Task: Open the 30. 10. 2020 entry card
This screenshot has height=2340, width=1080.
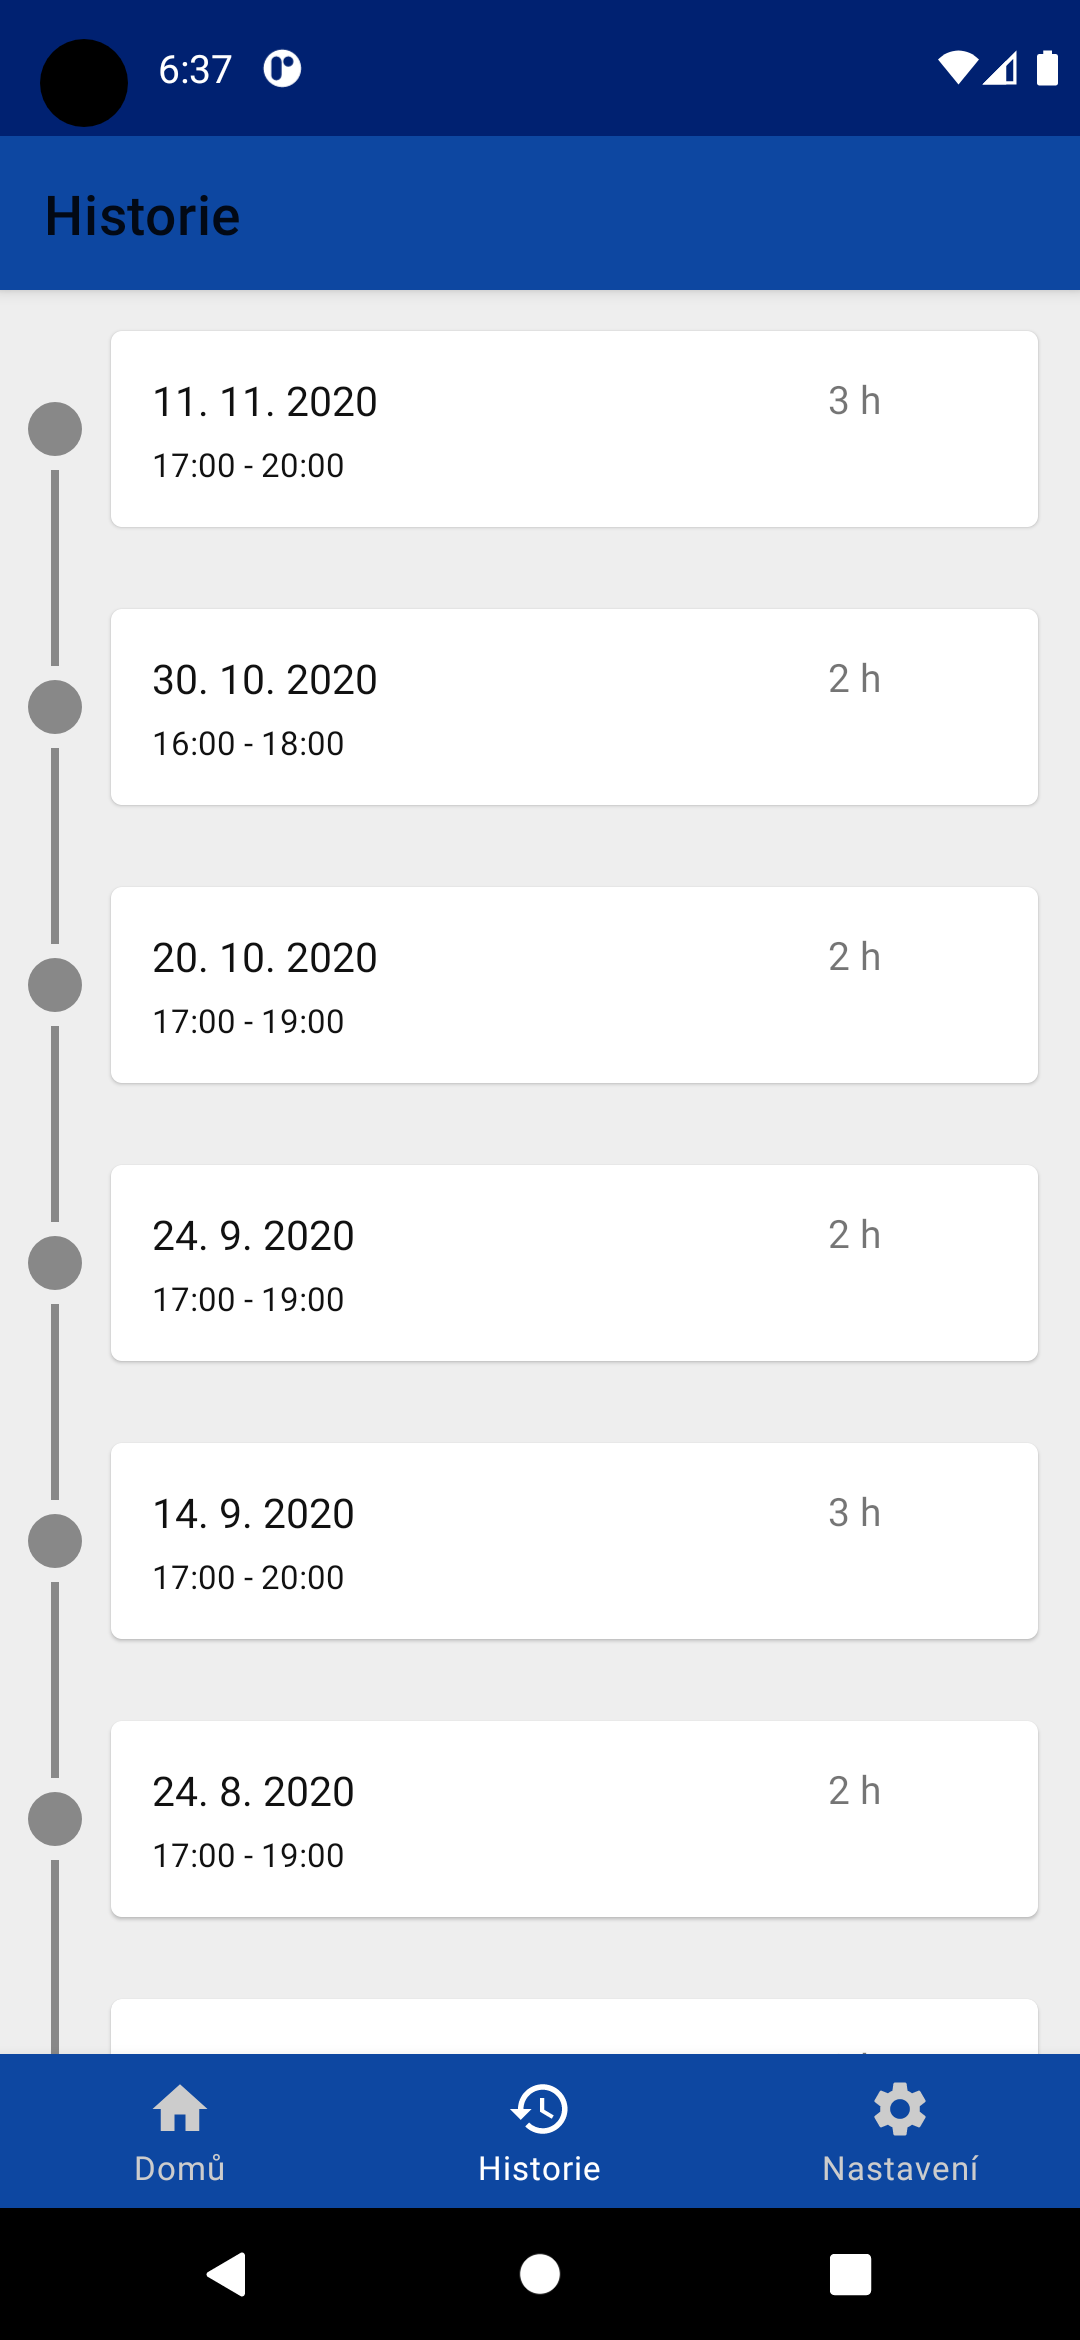Action: tap(574, 707)
